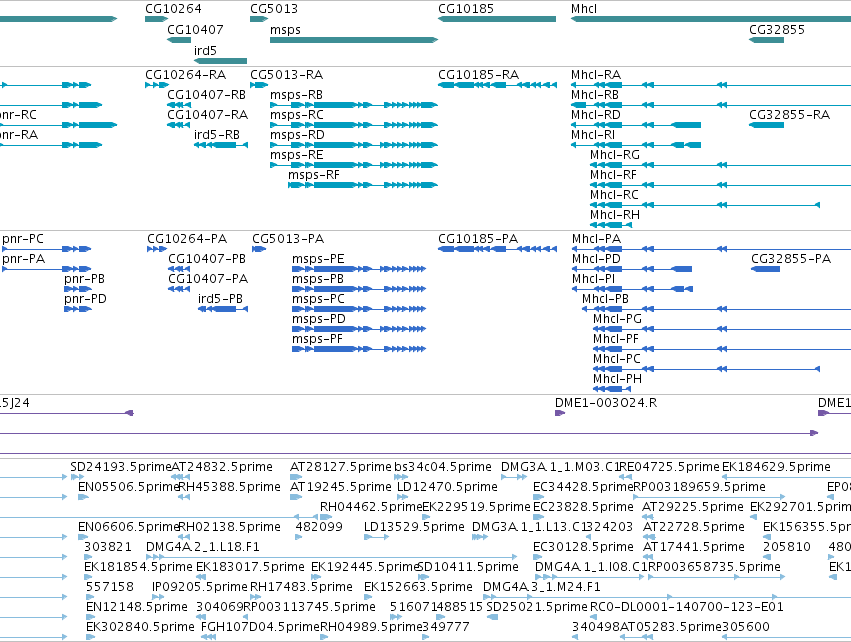Open protein label 'CG5013-PA'
Image resolution: width=851 pixels, height=642 pixels.
coord(288,239)
